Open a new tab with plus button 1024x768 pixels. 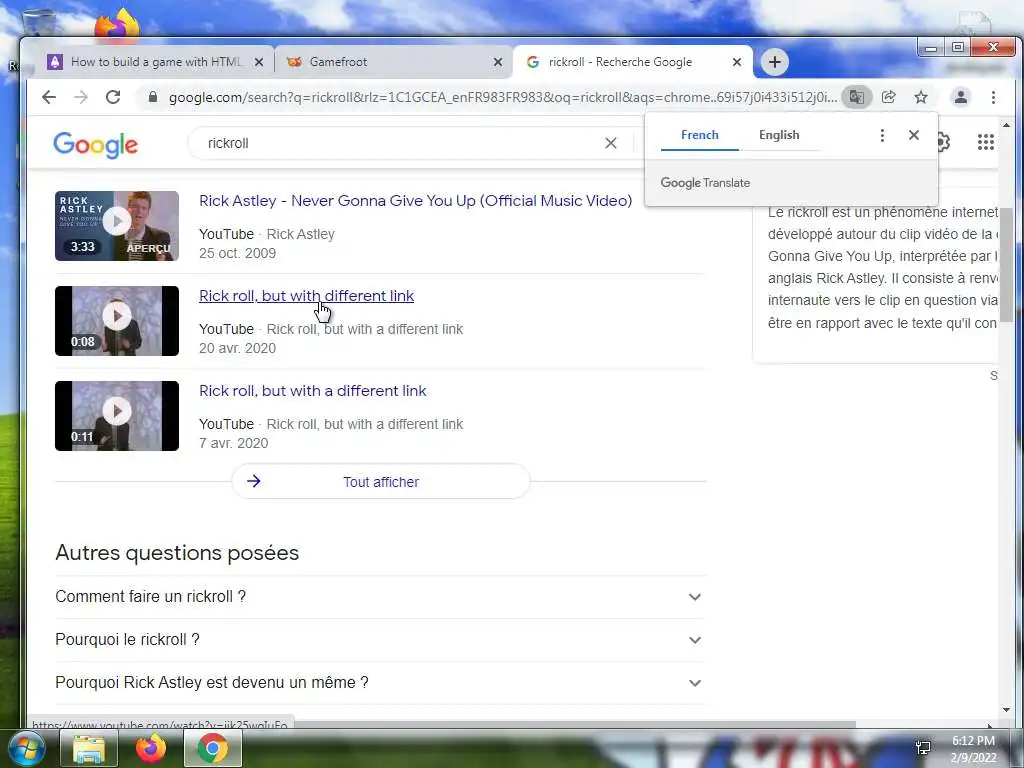pyautogui.click(x=775, y=62)
